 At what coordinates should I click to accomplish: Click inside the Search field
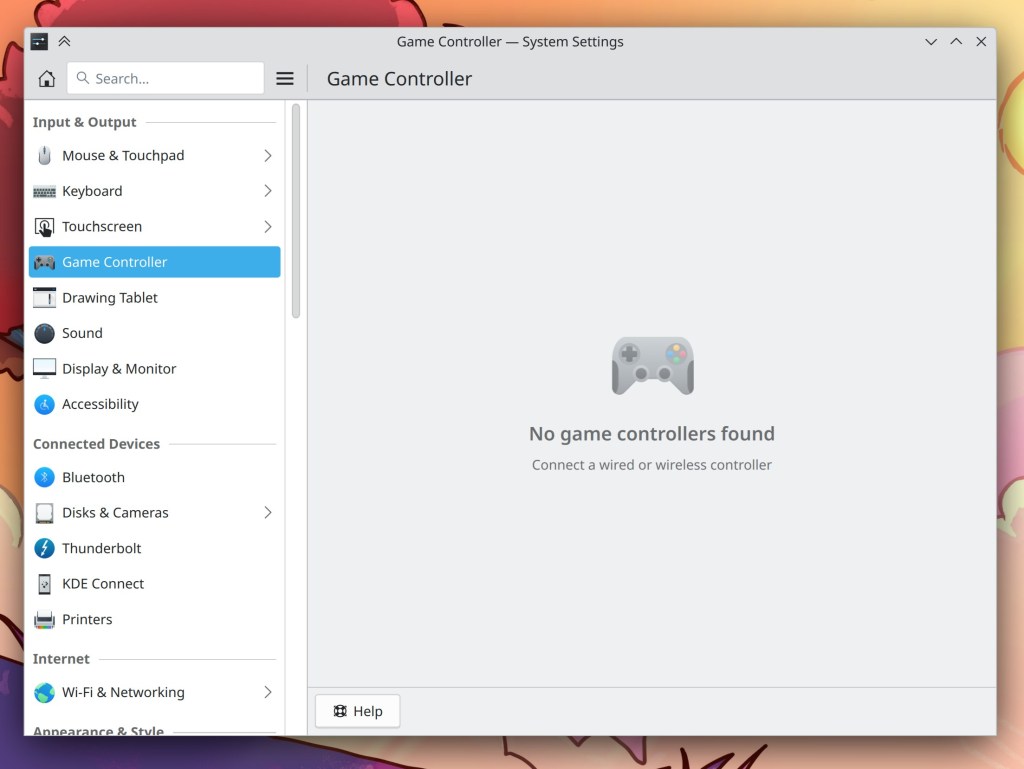(x=165, y=78)
